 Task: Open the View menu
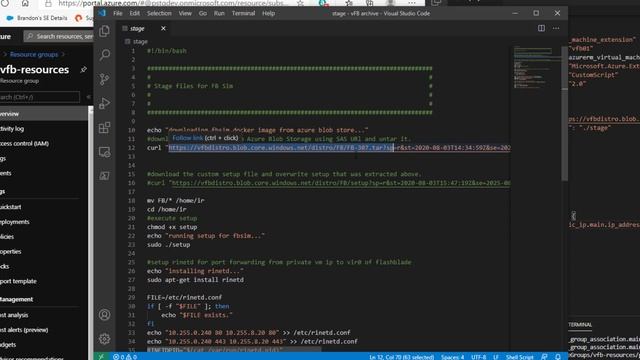click(x=185, y=13)
